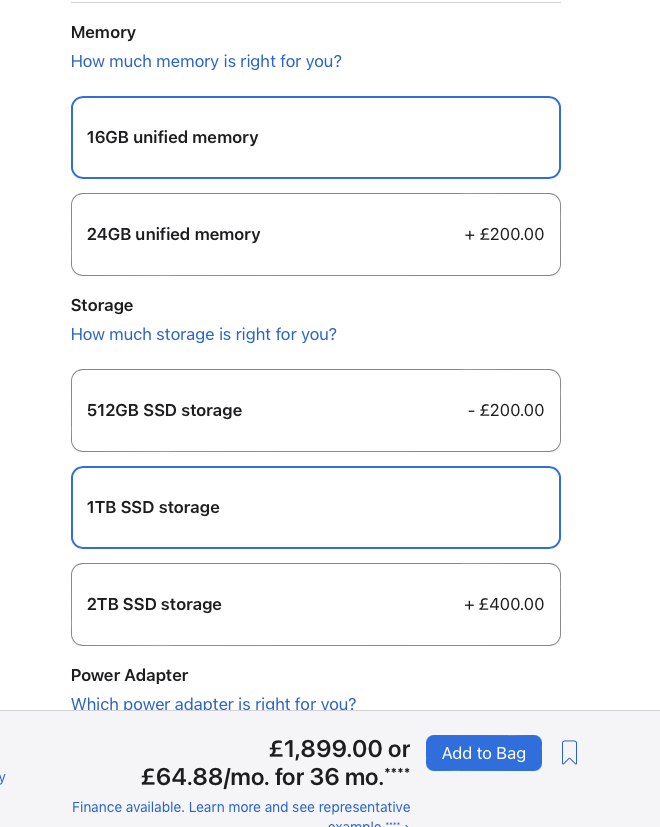Open 'How much memory is right for you?'
The width and height of the screenshot is (660, 827).
point(206,62)
